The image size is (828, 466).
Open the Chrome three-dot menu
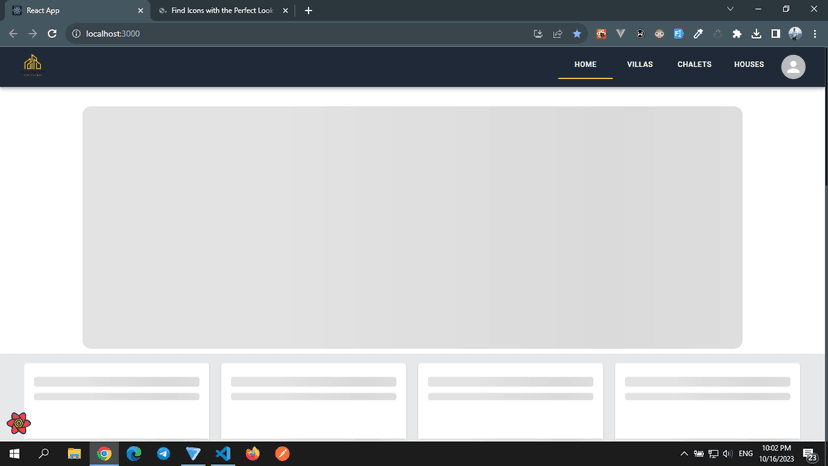pyautogui.click(x=815, y=34)
